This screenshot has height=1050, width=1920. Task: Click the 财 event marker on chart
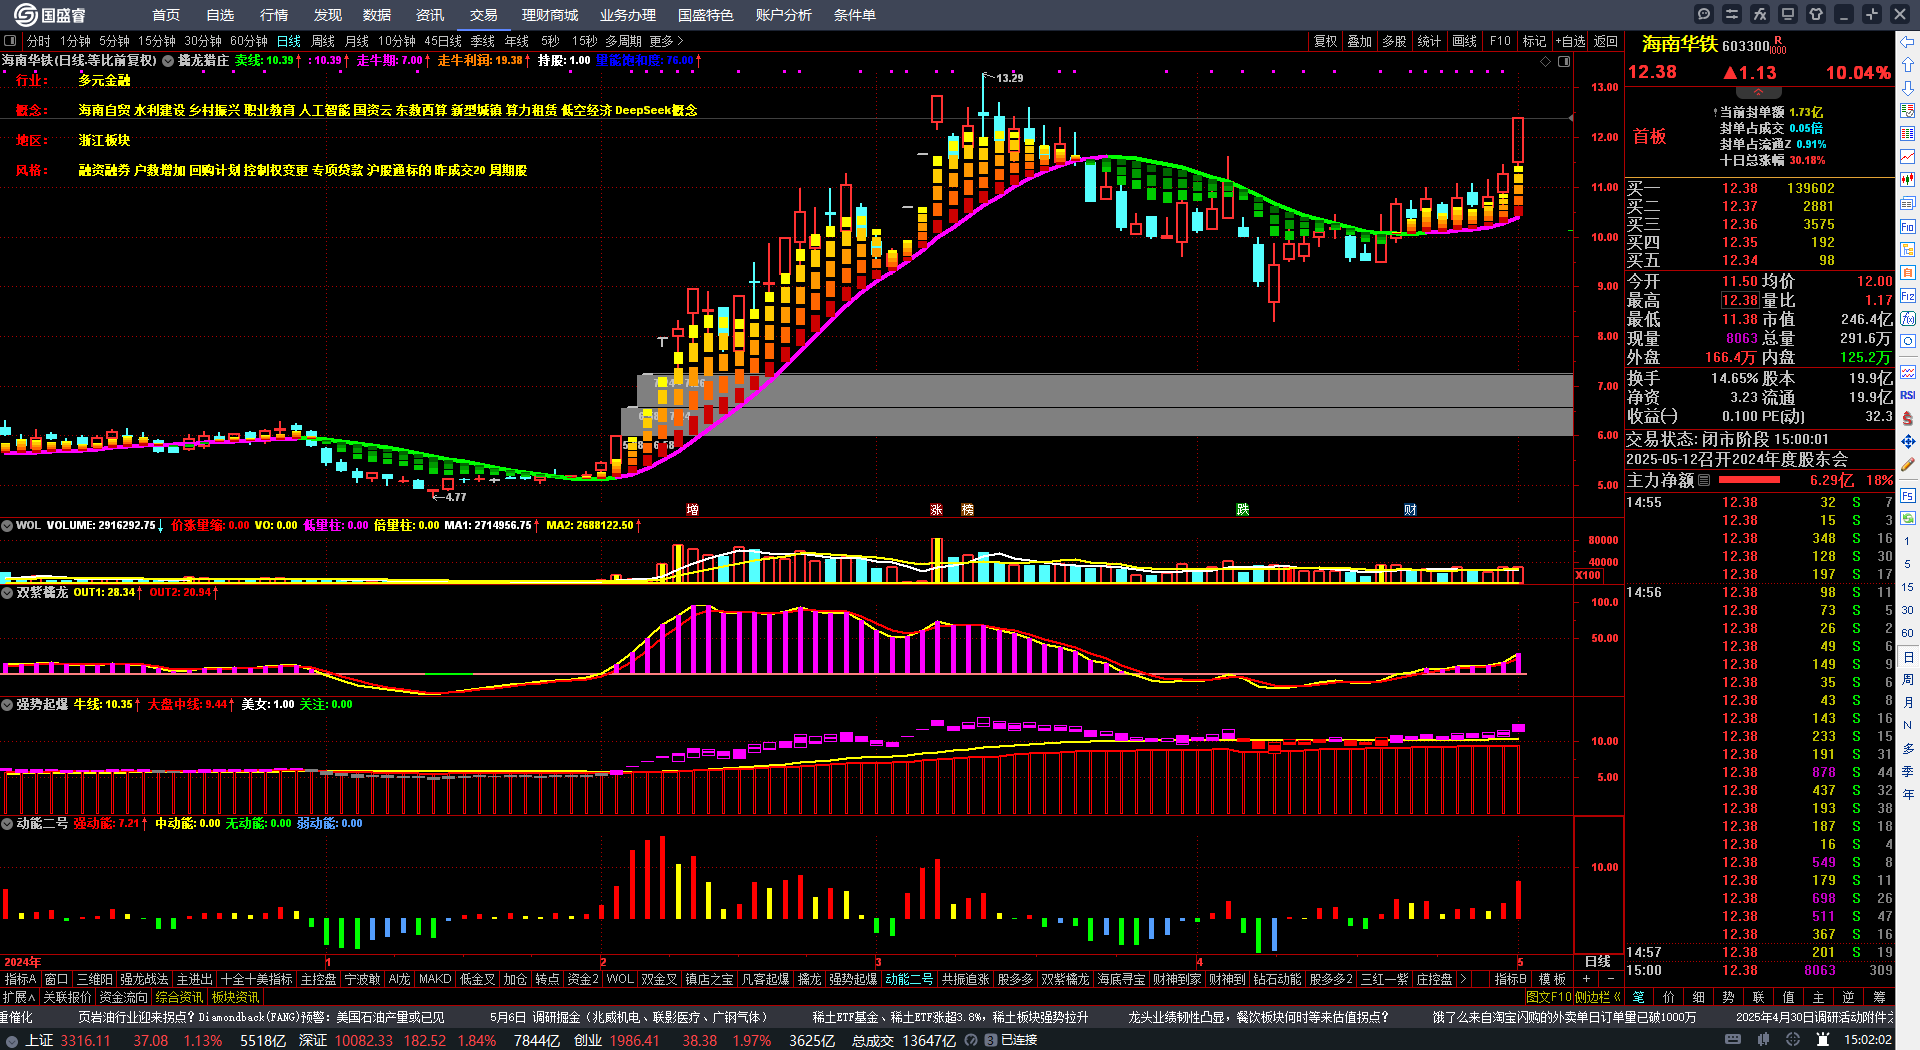pos(1410,510)
